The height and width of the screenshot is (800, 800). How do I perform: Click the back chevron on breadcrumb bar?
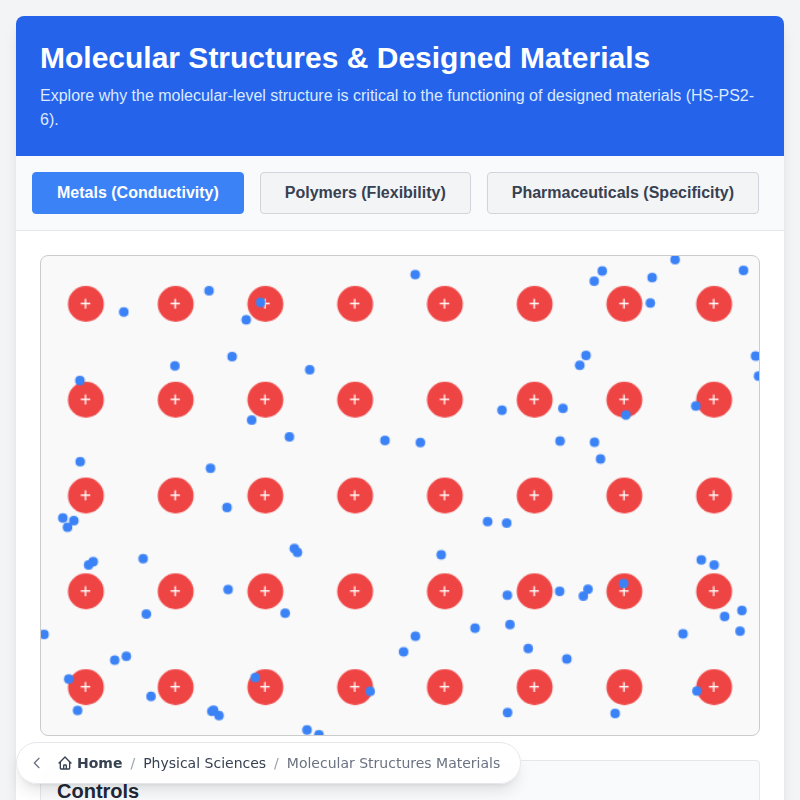tap(36, 762)
